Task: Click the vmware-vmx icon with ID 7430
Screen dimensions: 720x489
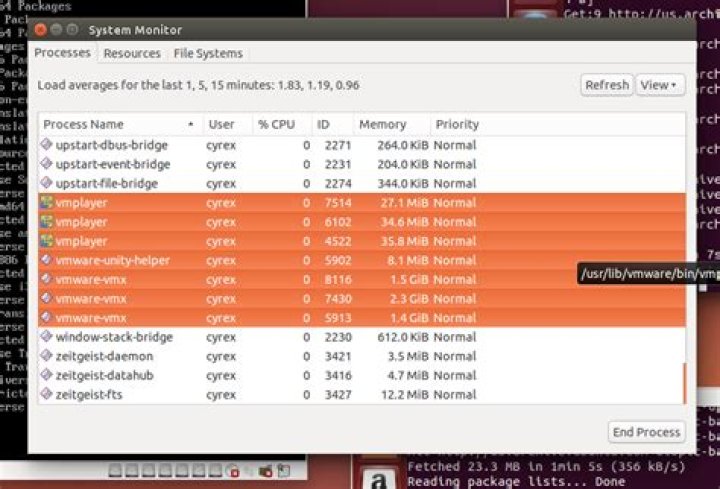Action: point(46,298)
